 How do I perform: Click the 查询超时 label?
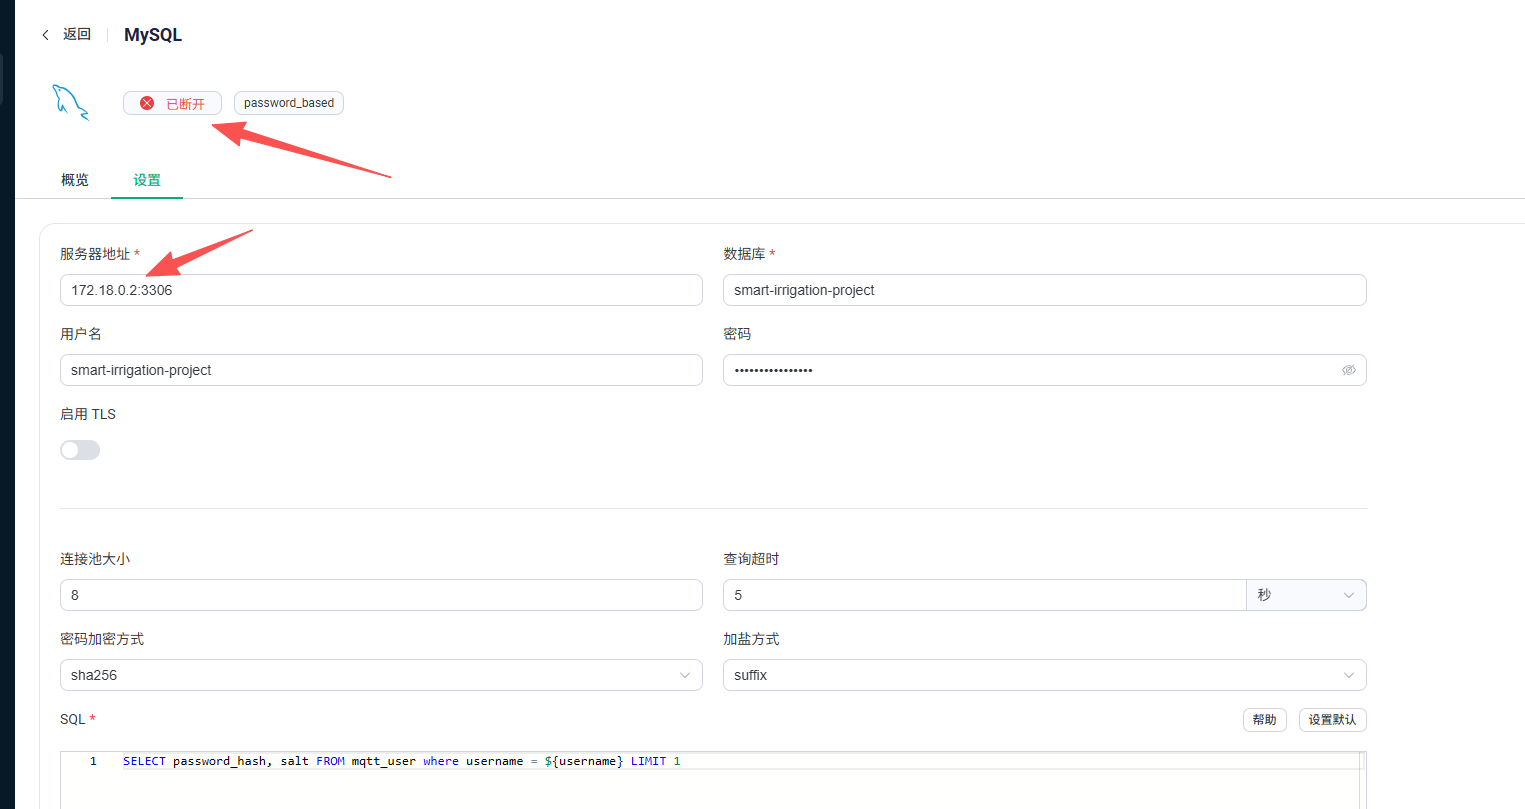[751, 559]
